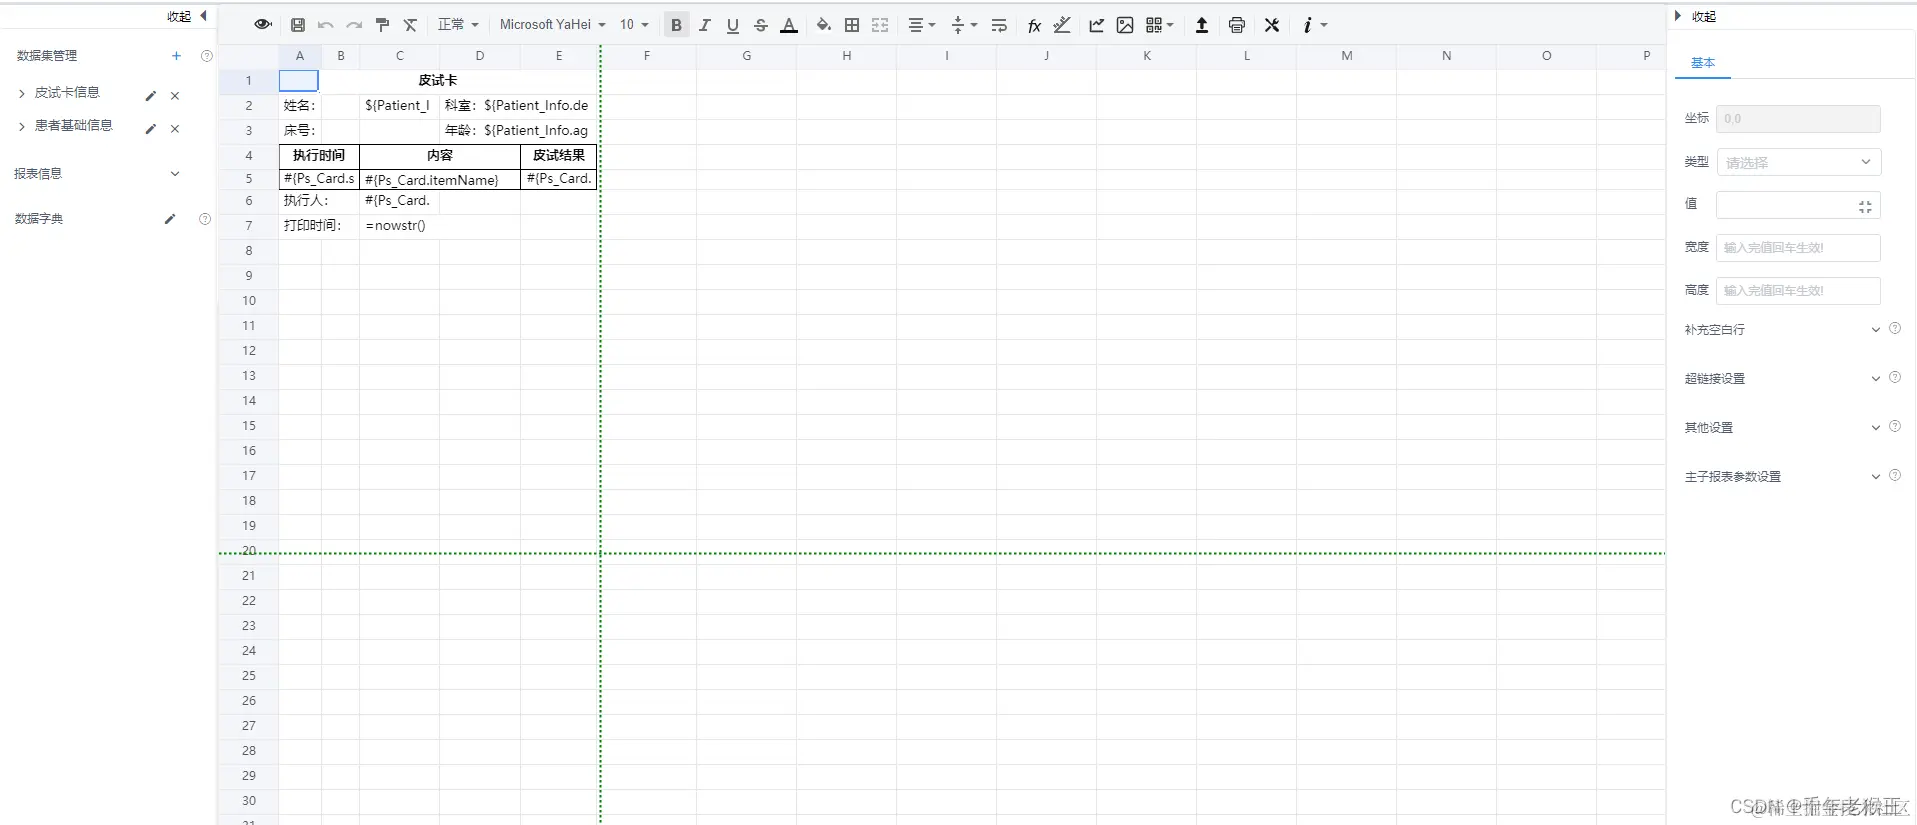1917x825 pixels.
Task: Select the 基本 tab
Action: pos(1702,63)
